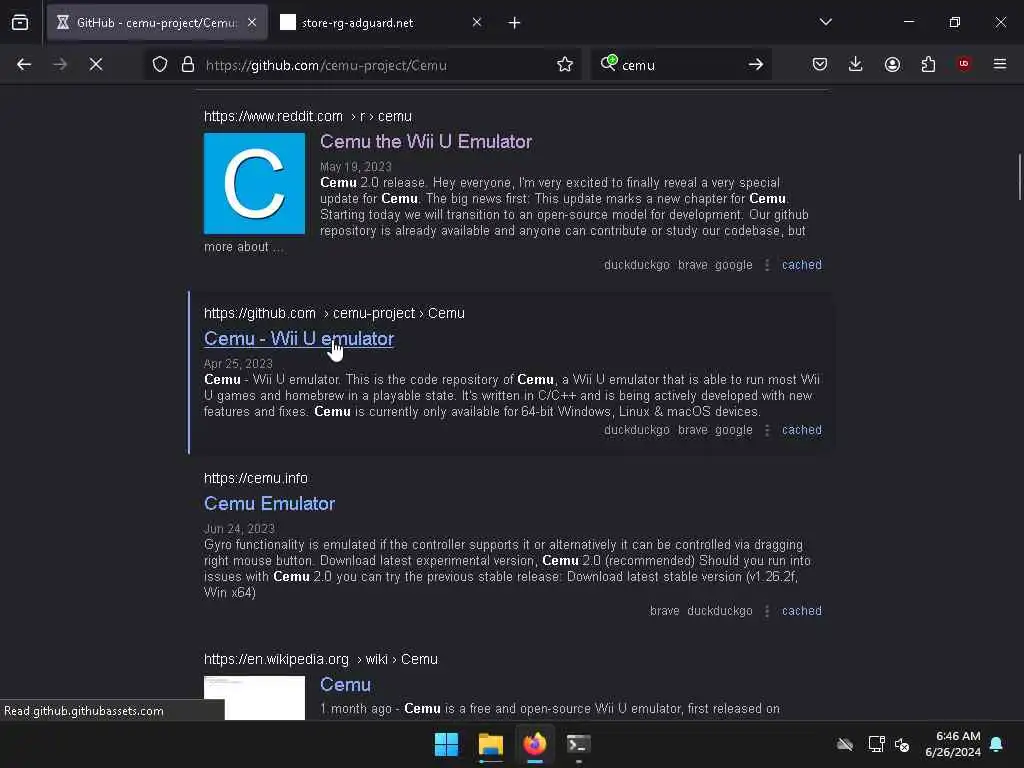Open cached version of the reddit result
Viewport: 1024px width, 768px height.
pos(801,264)
